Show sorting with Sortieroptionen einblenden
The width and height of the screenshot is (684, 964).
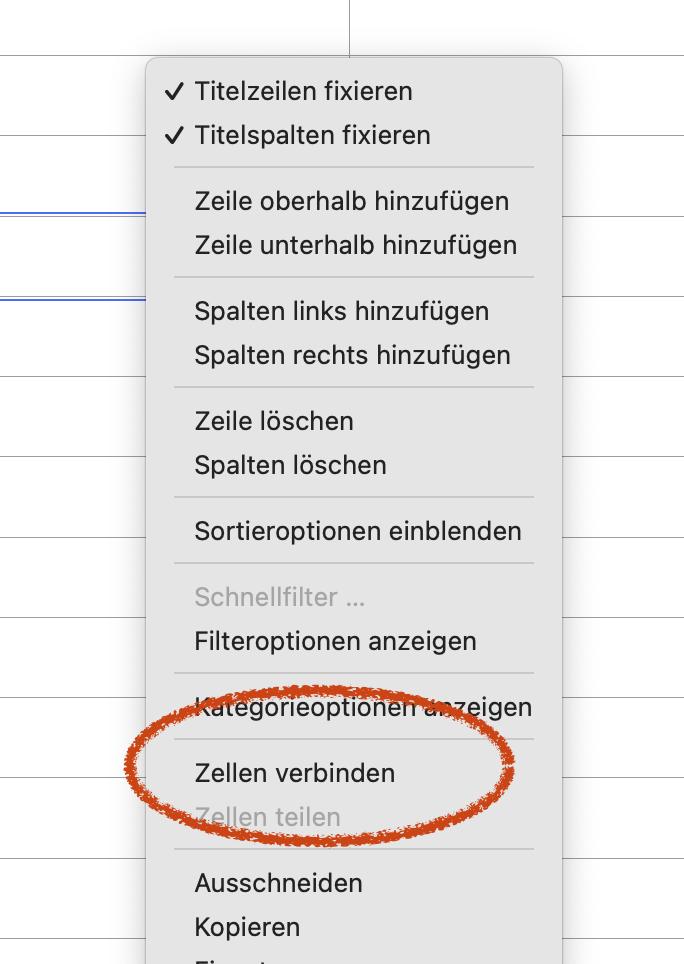click(x=358, y=531)
